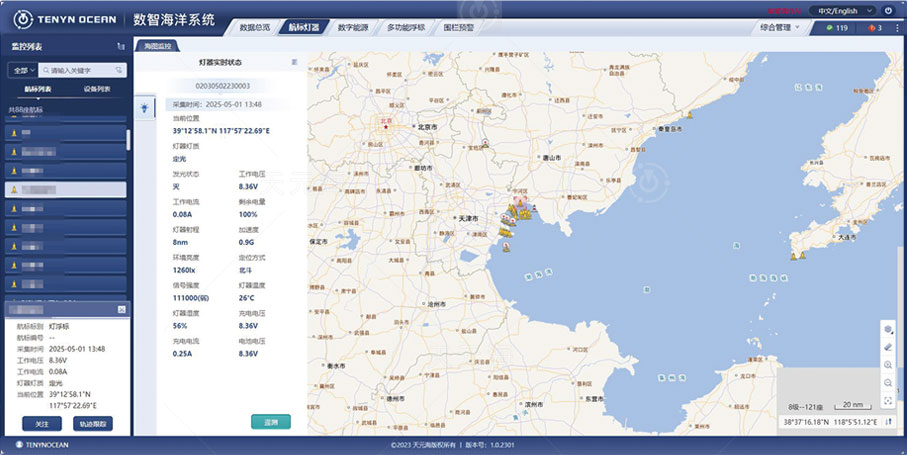Image resolution: width=907 pixels, height=455 pixels.
Task: Switch to the 数据总览 tab
Action: pyautogui.click(x=255, y=28)
